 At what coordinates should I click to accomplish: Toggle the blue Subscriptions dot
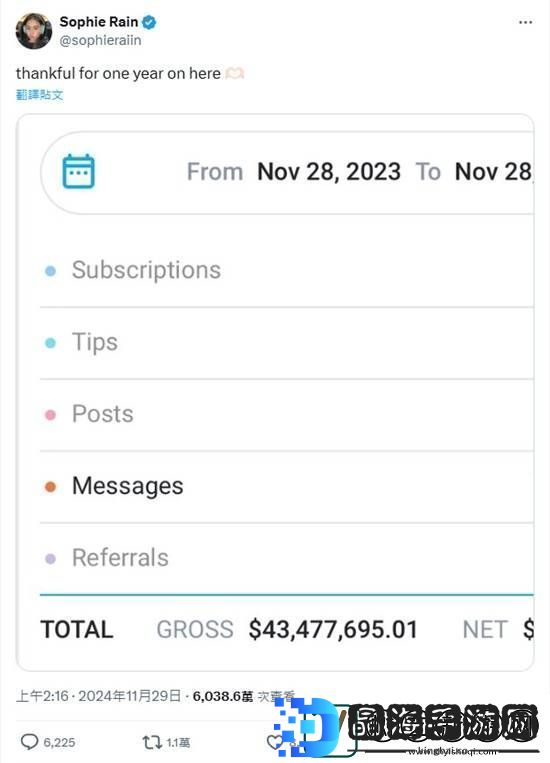click(x=50, y=271)
